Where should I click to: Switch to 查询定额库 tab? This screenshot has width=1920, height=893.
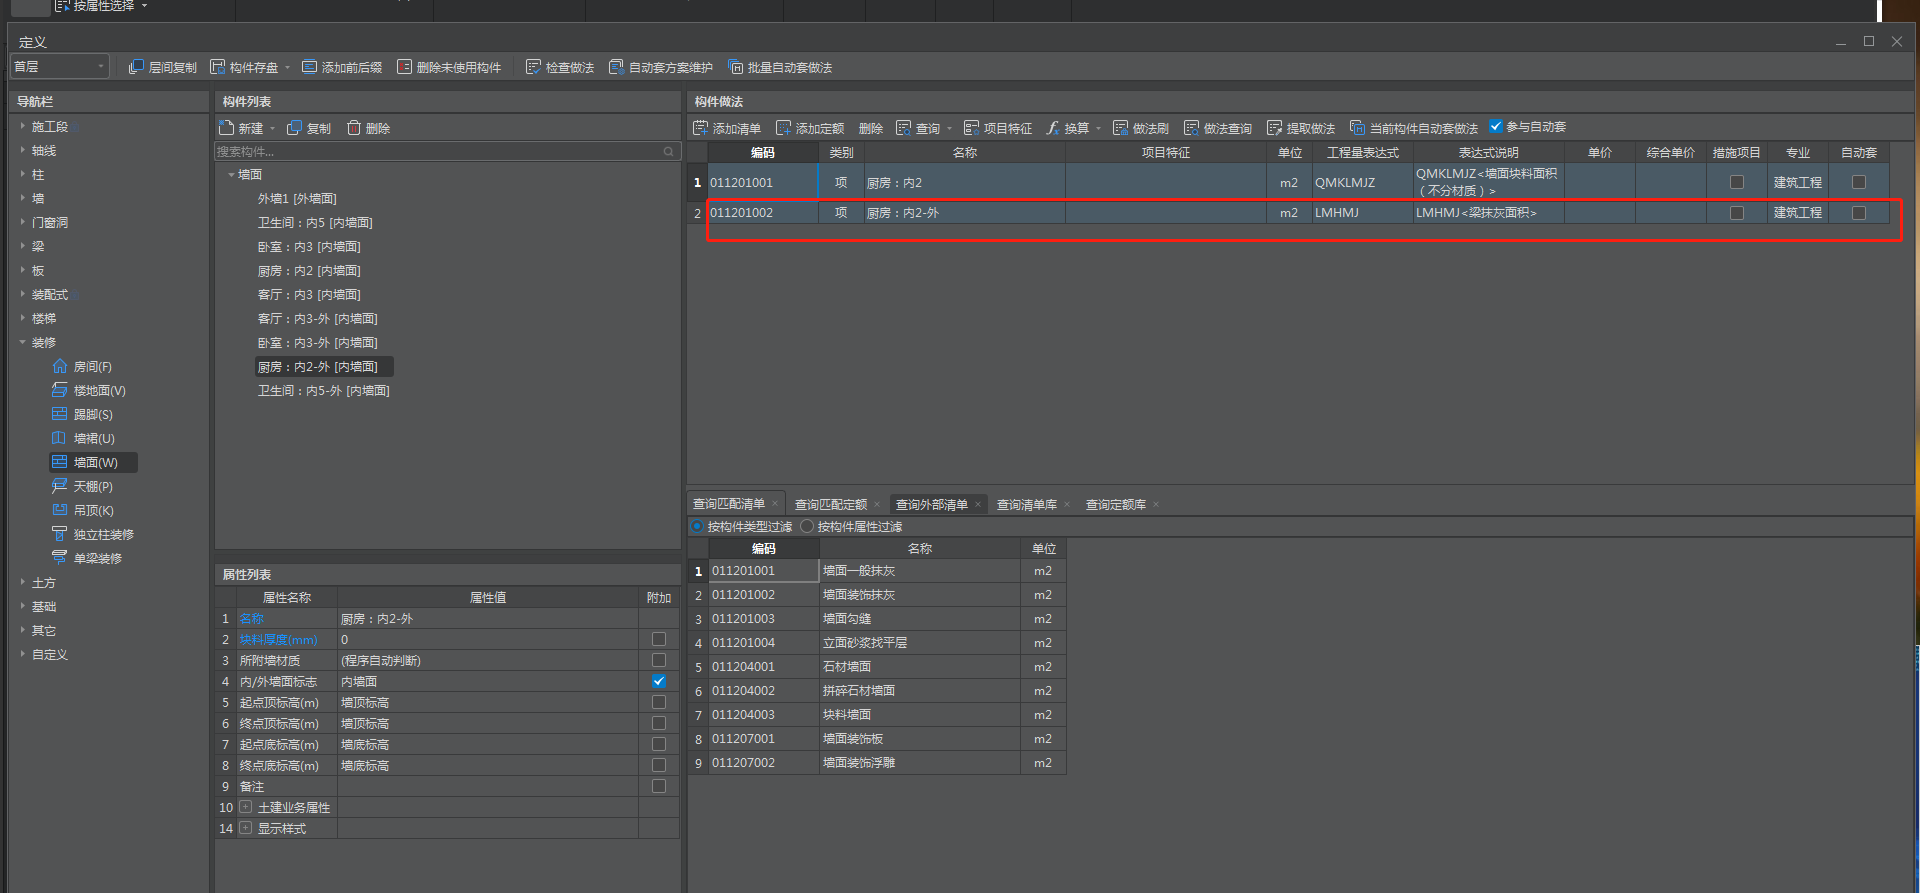pos(1116,504)
